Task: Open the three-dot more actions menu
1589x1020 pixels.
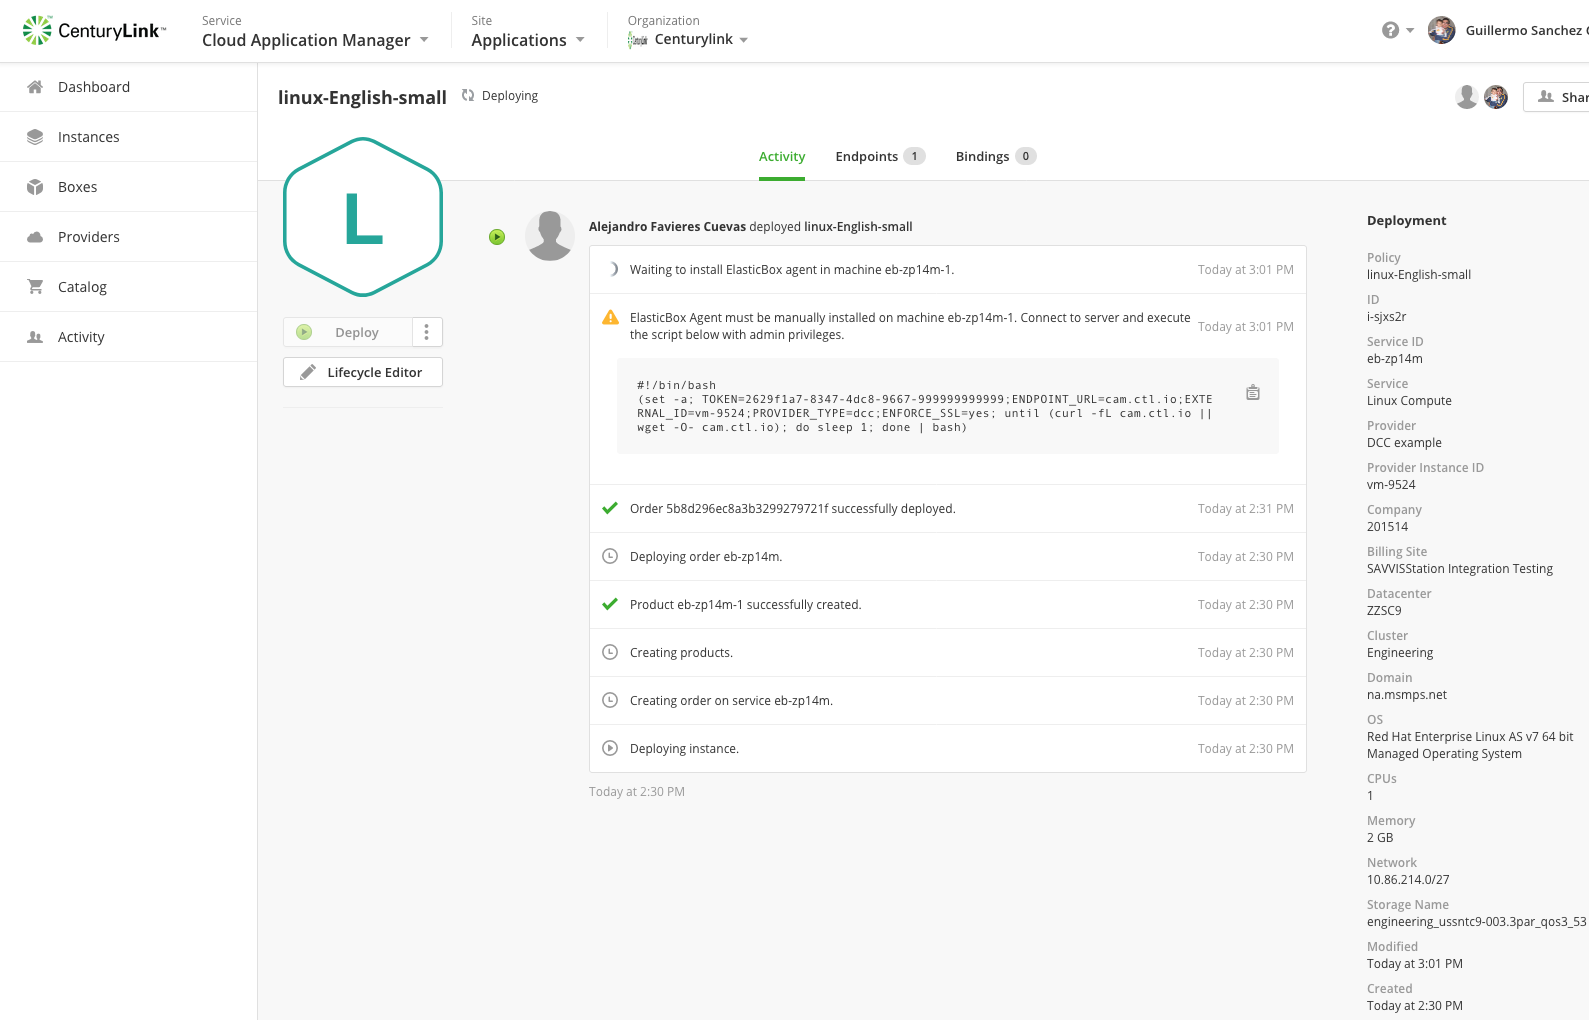Action: tap(427, 332)
